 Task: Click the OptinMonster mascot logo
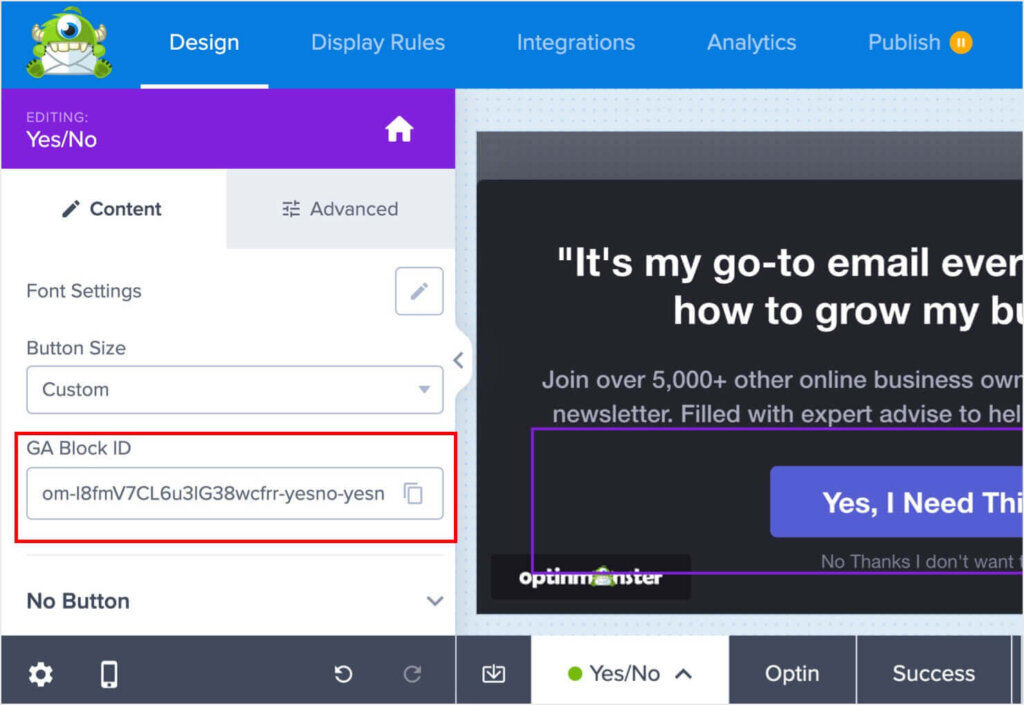coord(69,43)
